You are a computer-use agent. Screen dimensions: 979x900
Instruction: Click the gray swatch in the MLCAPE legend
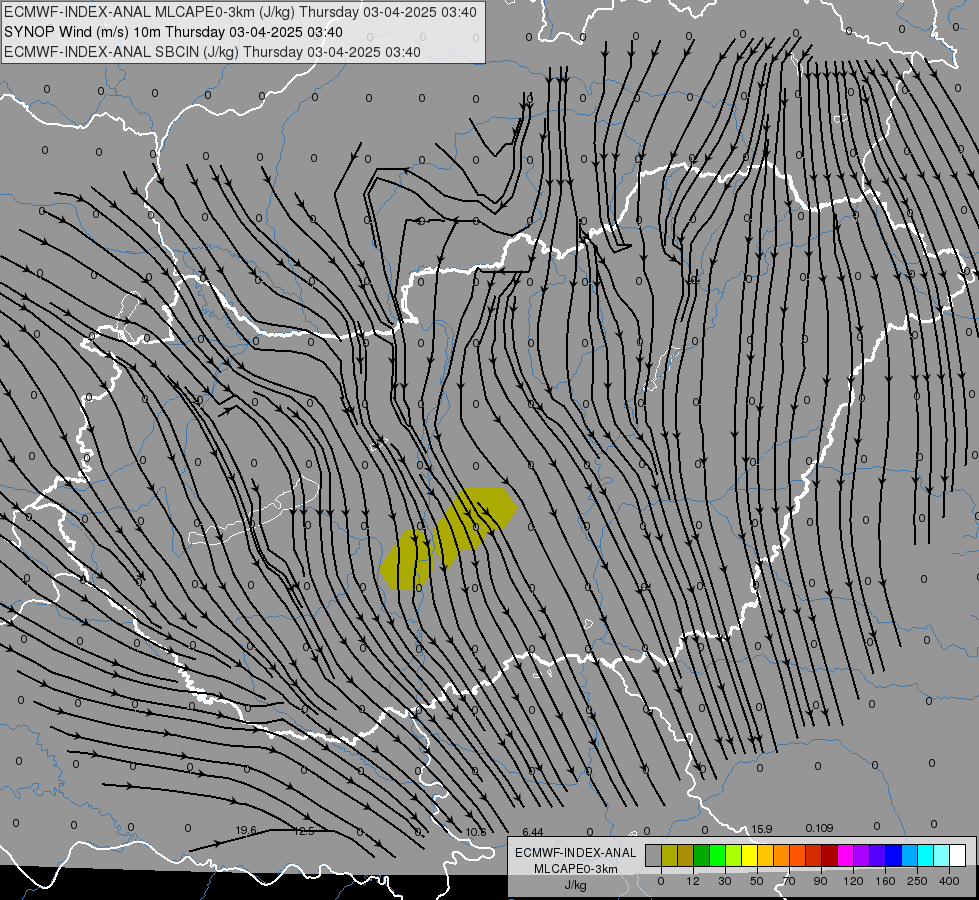(654, 855)
